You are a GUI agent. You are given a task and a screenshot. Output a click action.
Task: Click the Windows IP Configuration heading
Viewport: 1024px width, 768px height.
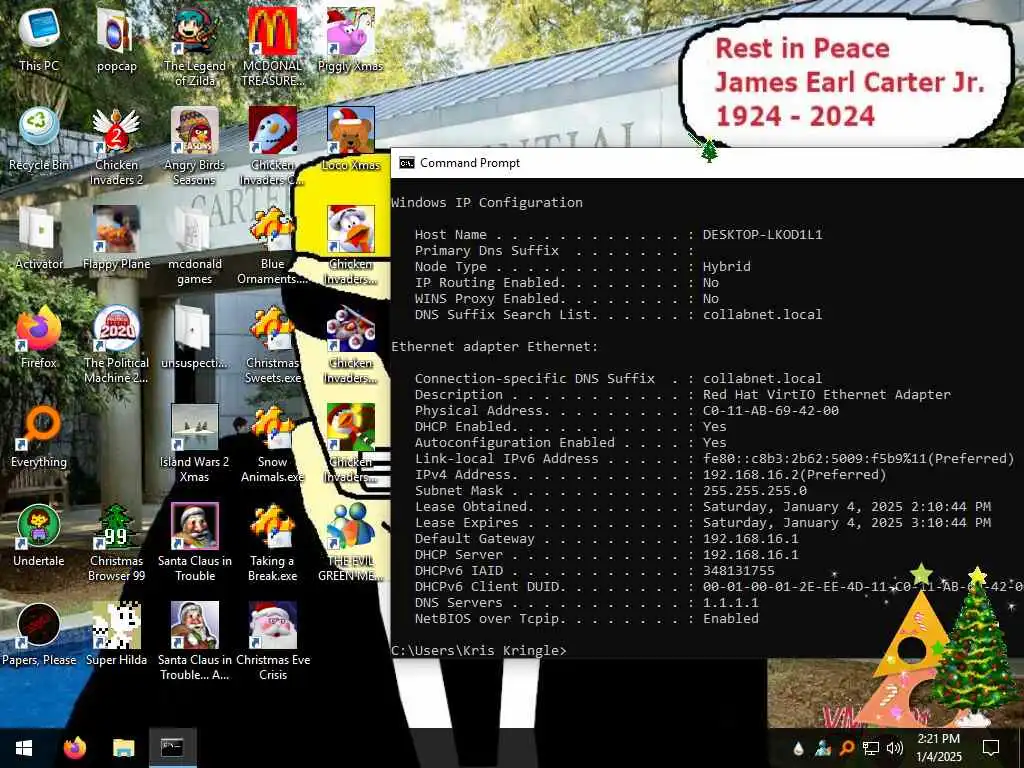487,202
